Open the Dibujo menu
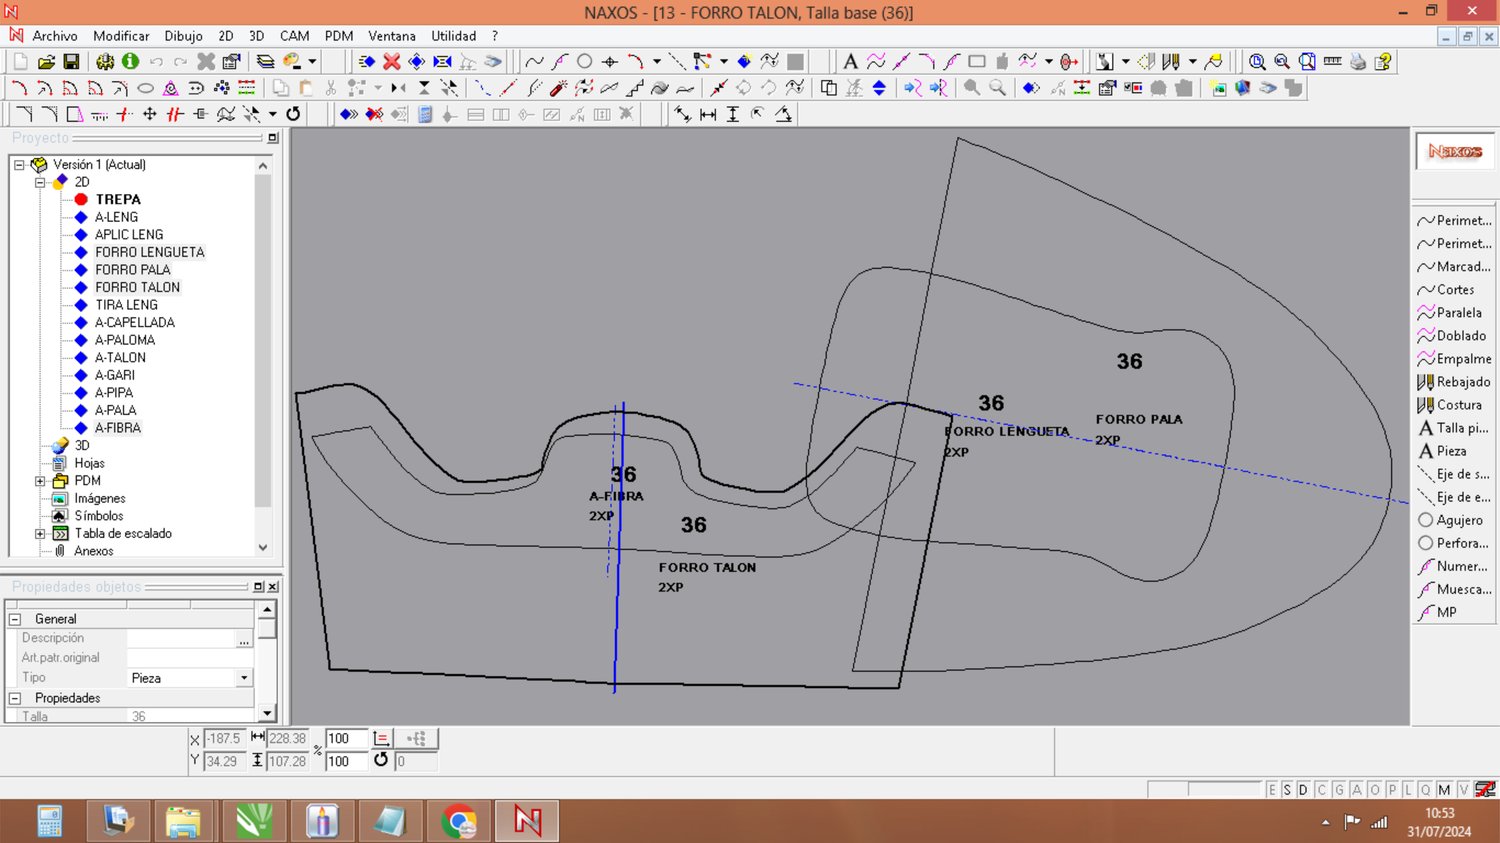The width and height of the screenshot is (1500, 843). pyautogui.click(x=183, y=36)
